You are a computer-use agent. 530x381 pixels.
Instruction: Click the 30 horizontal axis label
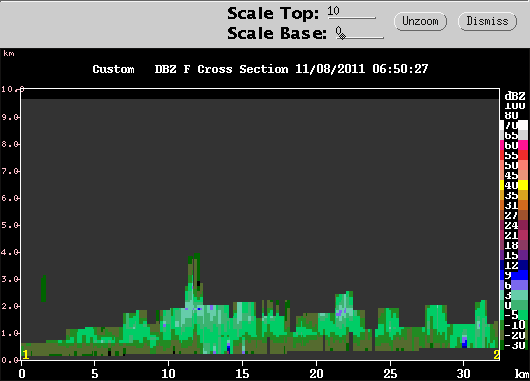pos(463,374)
